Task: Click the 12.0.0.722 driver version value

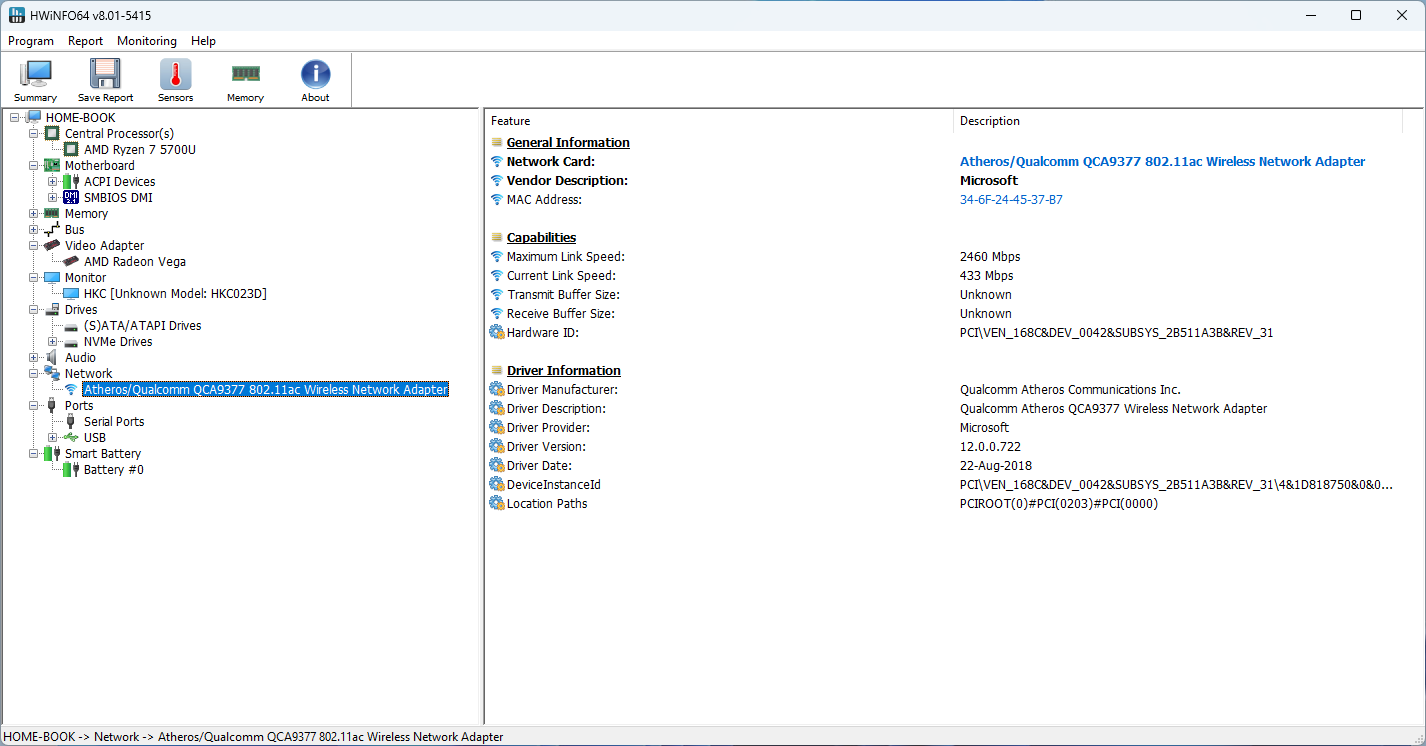Action: point(990,447)
